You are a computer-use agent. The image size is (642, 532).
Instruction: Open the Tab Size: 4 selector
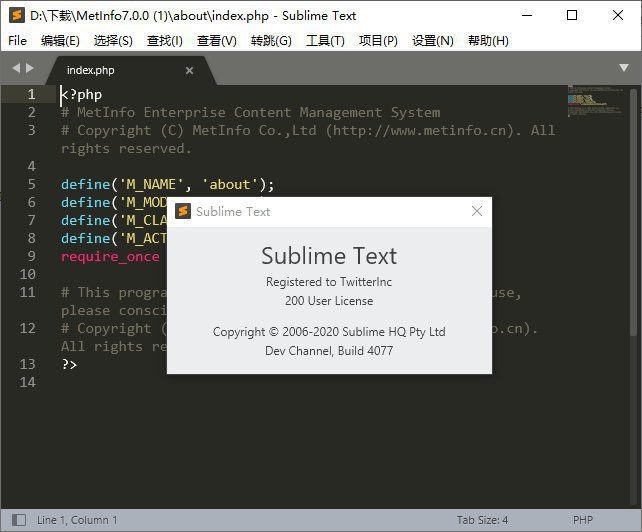pos(483,520)
